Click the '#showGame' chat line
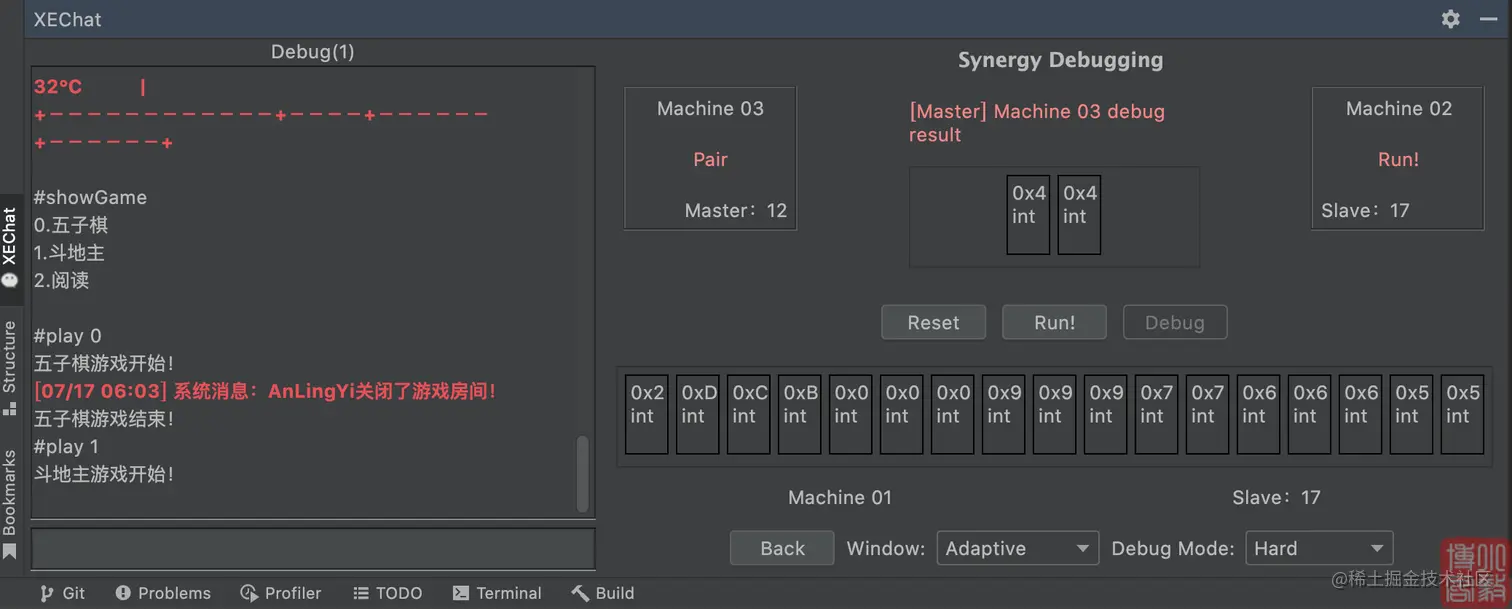The height and width of the screenshot is (609, 1512). tap(90, 197)
